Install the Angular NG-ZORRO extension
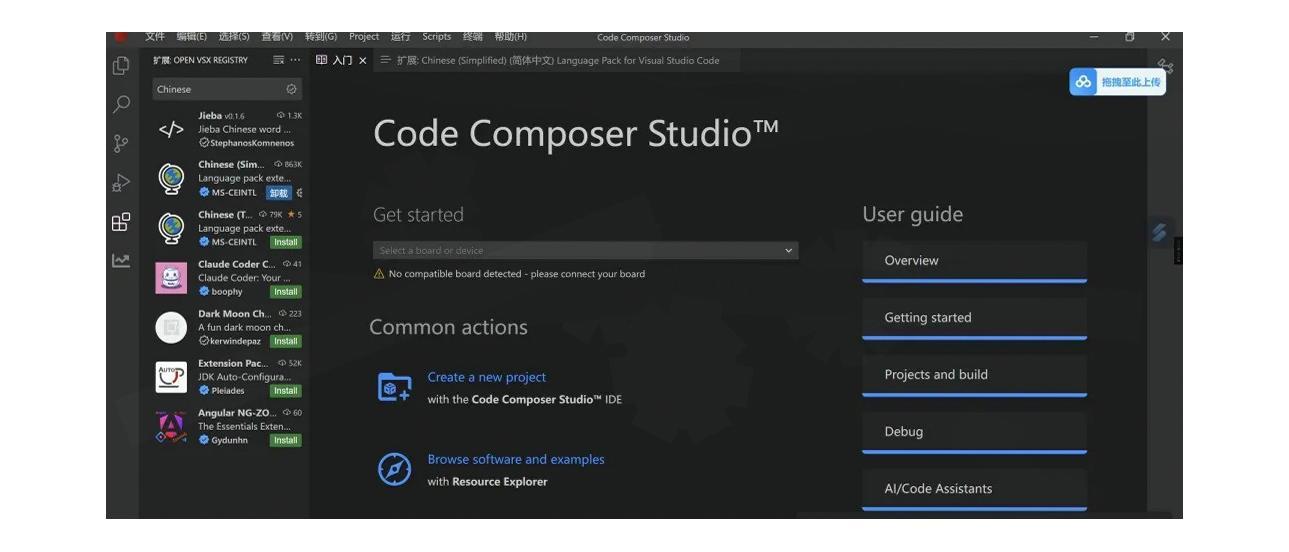This screenshot has height=552, width=1289. point(286,440)
